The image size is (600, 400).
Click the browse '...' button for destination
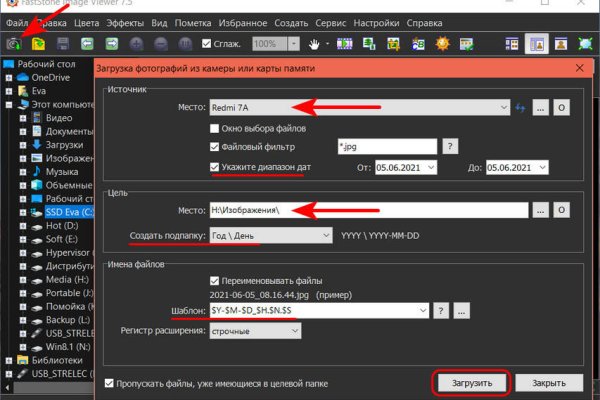pyautogui.click(x=540, y=210)
